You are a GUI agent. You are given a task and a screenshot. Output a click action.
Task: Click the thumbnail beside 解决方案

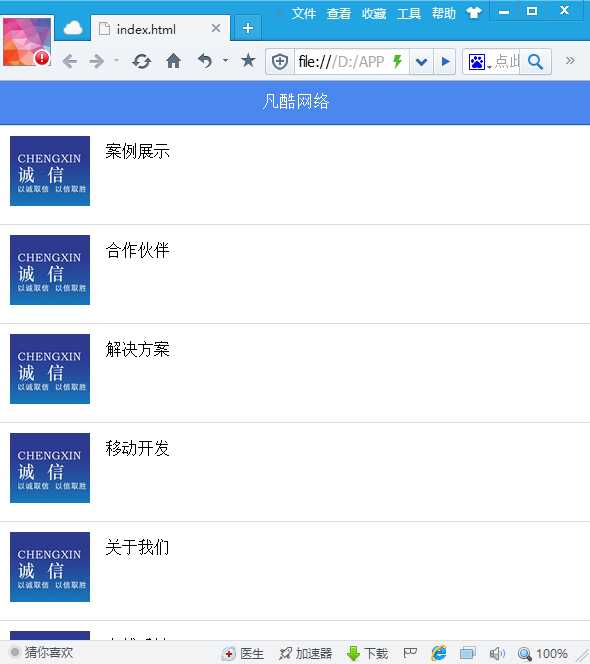[x=50, y=369]
